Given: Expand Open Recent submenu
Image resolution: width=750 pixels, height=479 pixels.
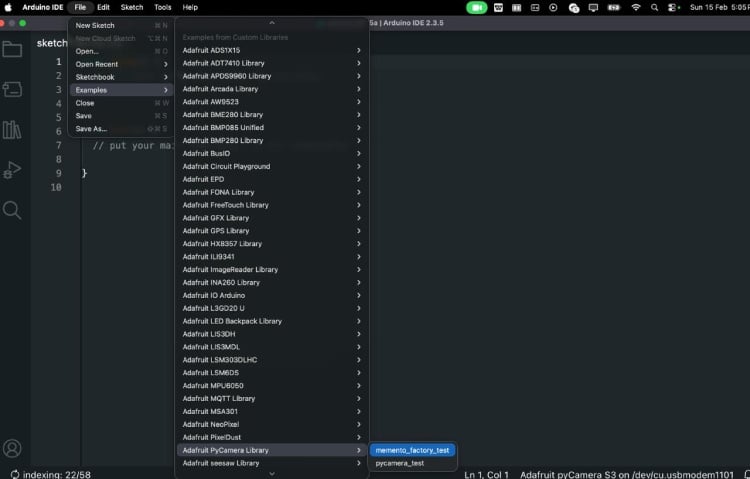Looking at the screenshot, I should tap(121, 64).
